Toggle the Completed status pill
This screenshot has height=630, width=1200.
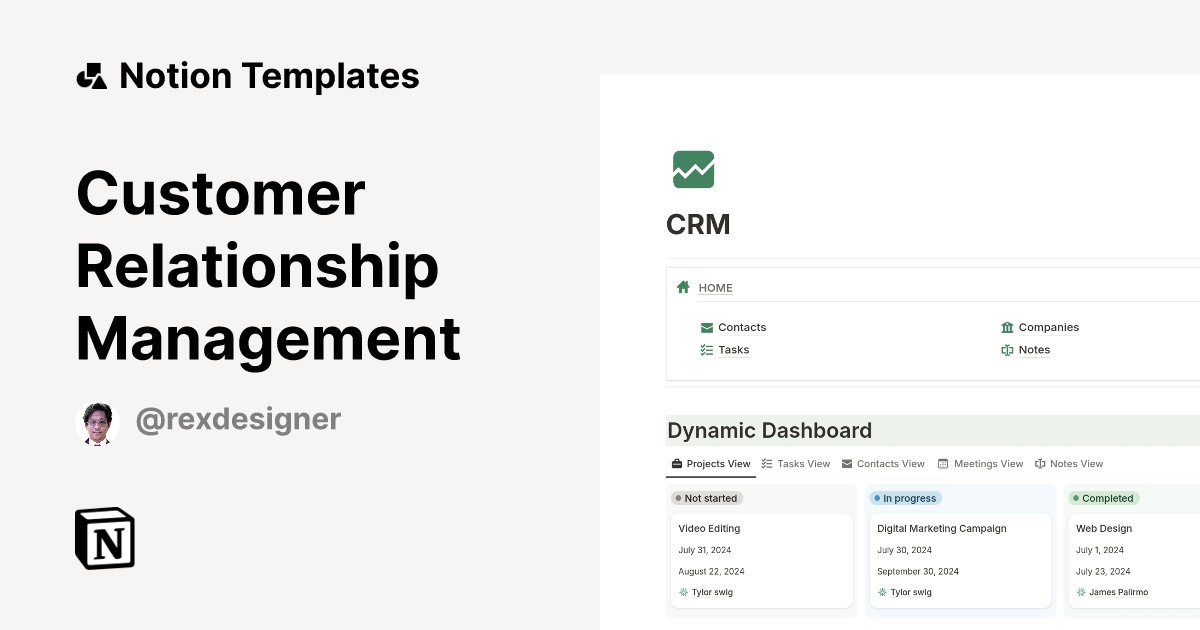(1103, 498)
